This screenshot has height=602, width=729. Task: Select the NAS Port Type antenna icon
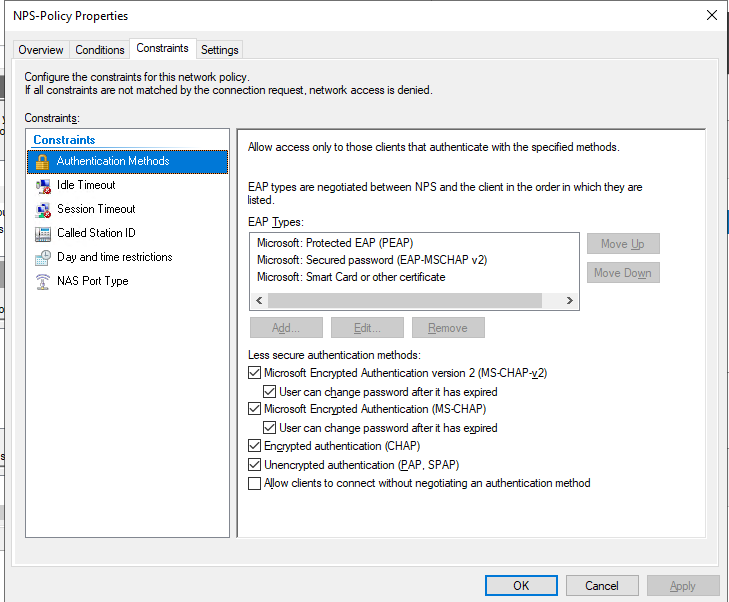click(42, 281)
